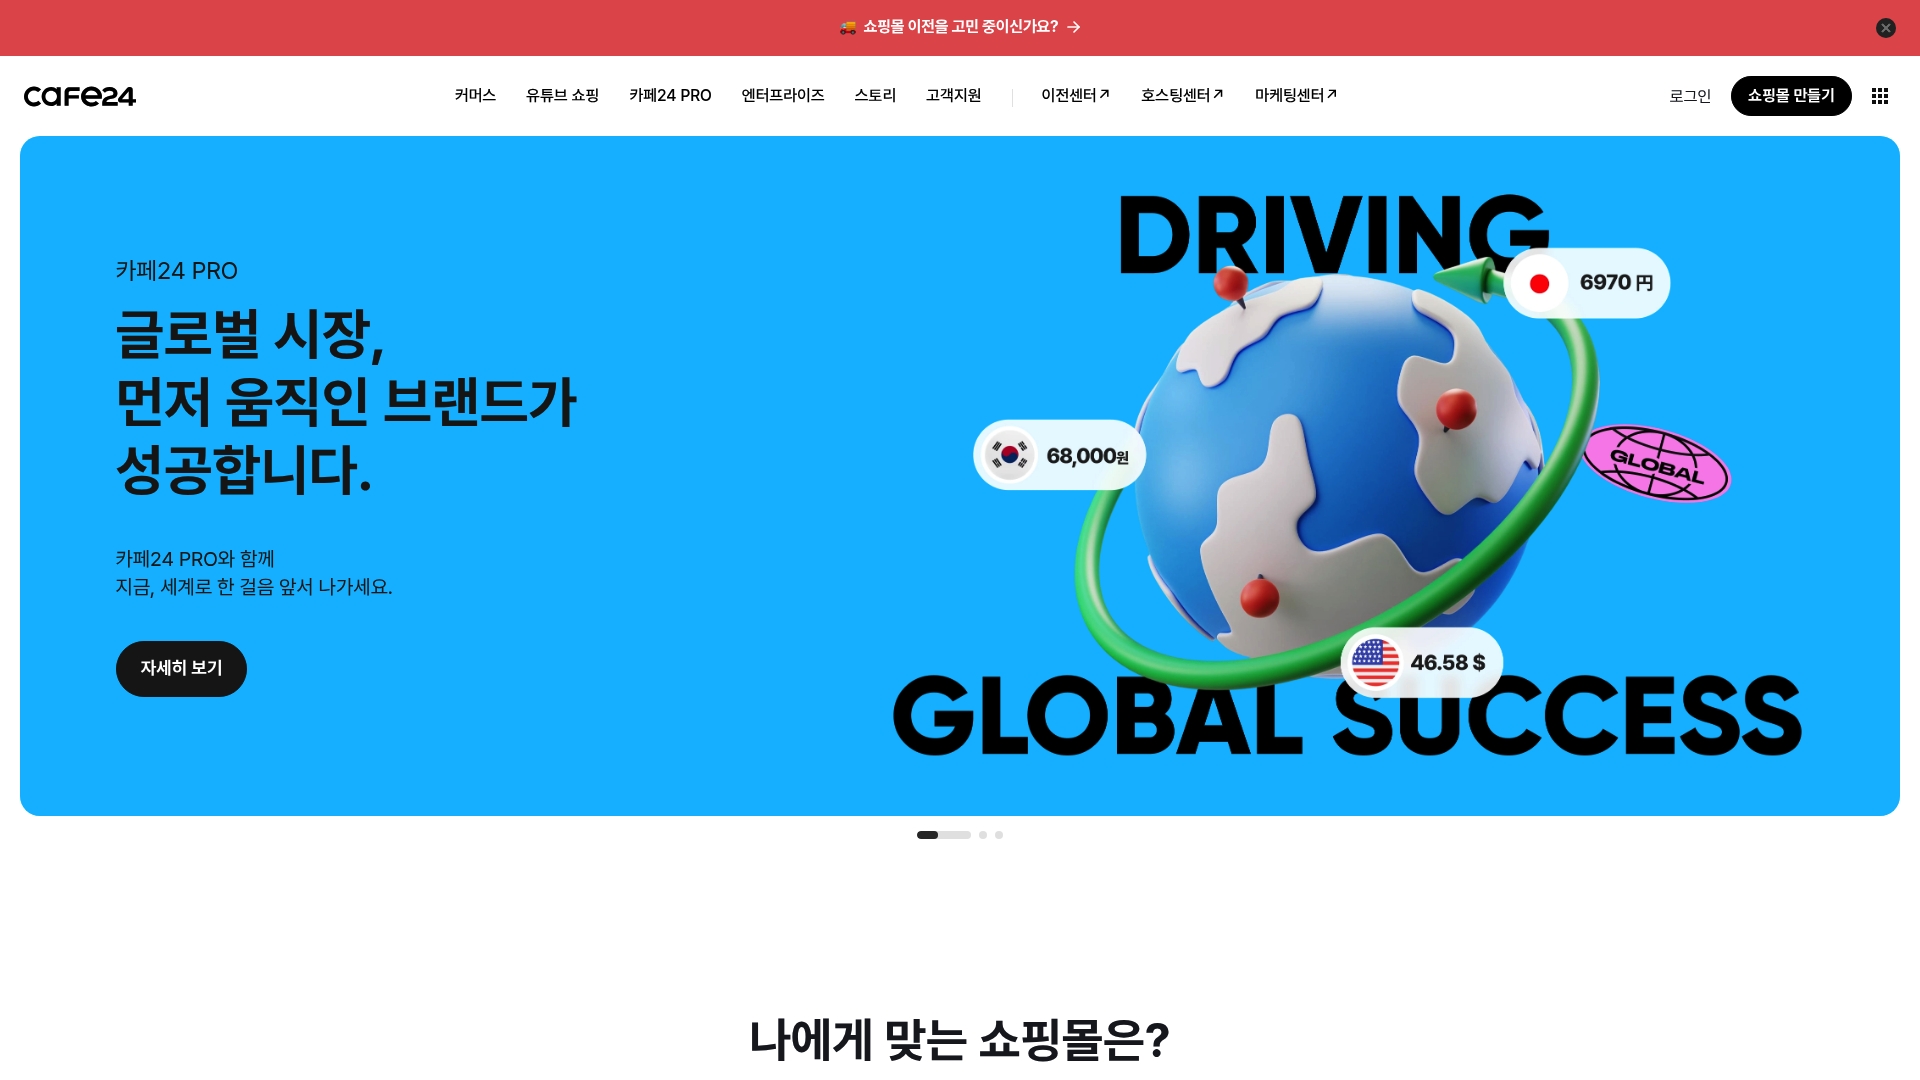Image resolution: width=1920 pixels, height=1080 pixels.
Task: Click the 46.58 $ US flag badge
Action: [1421, 662]
